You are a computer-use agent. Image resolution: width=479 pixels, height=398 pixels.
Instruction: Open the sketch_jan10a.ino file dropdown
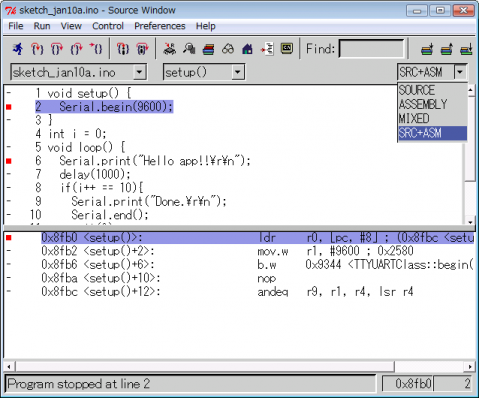pyautogui.click(x=140, y=72)
